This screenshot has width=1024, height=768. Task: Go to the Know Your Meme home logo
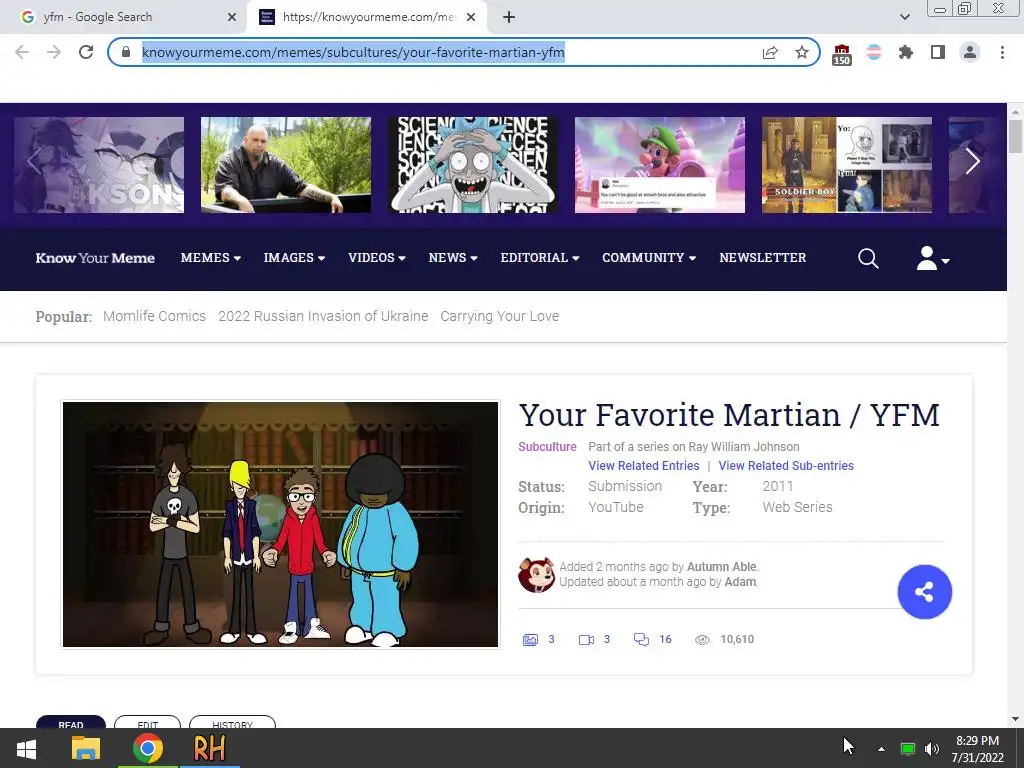[x=95, y=258]
